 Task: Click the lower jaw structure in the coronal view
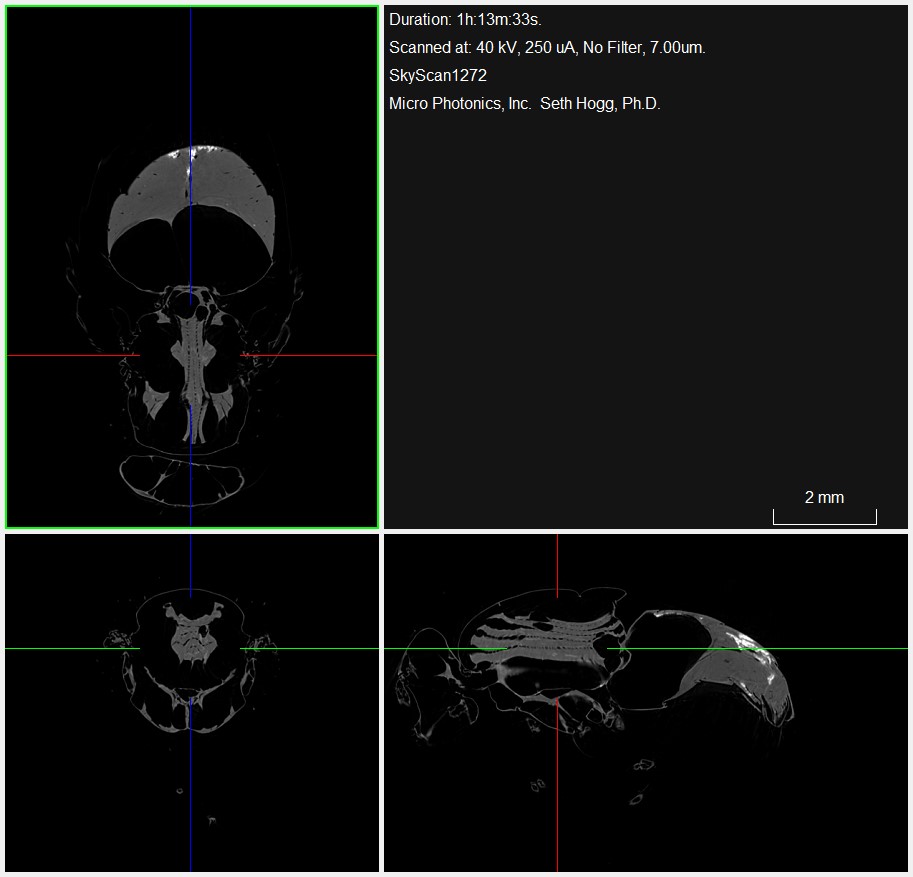point(182,477)
